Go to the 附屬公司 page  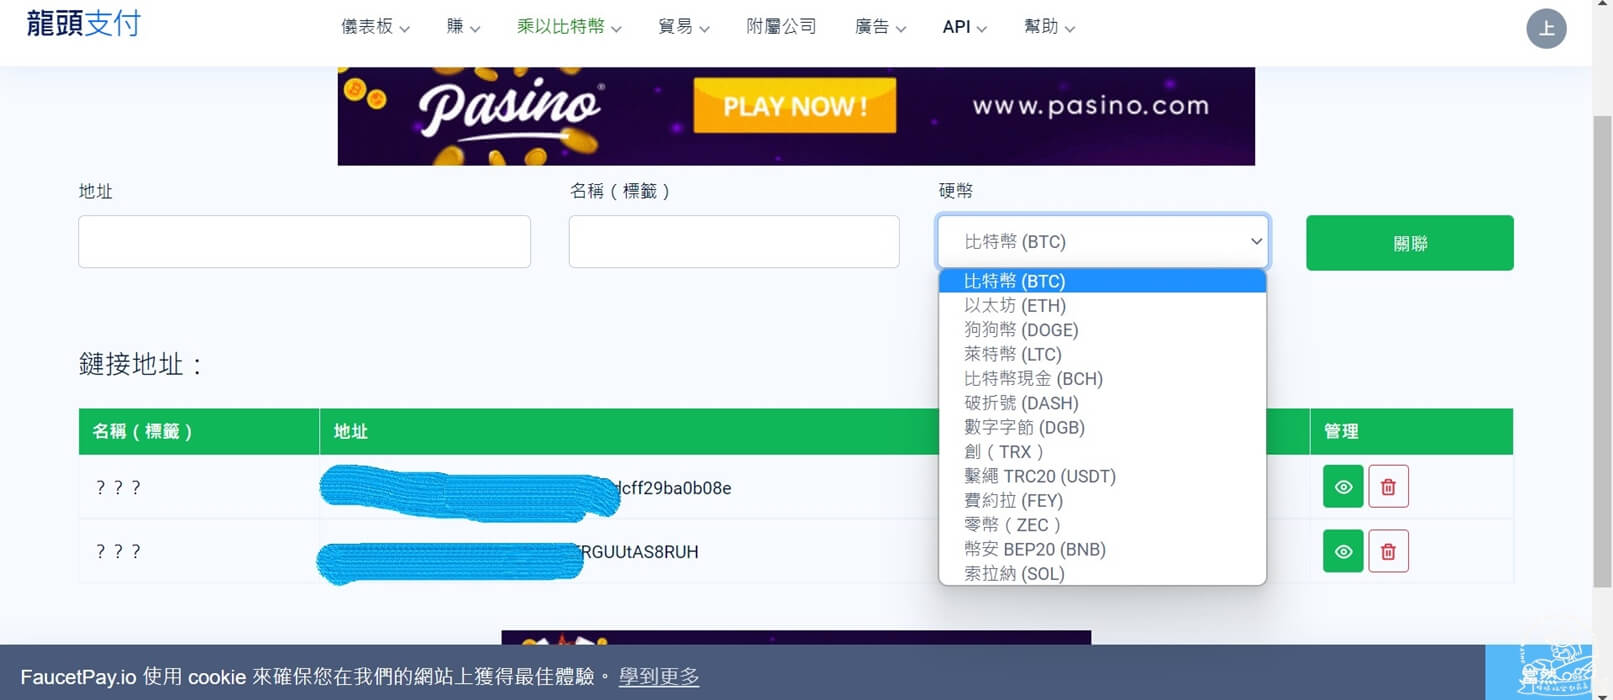[781, 27]
